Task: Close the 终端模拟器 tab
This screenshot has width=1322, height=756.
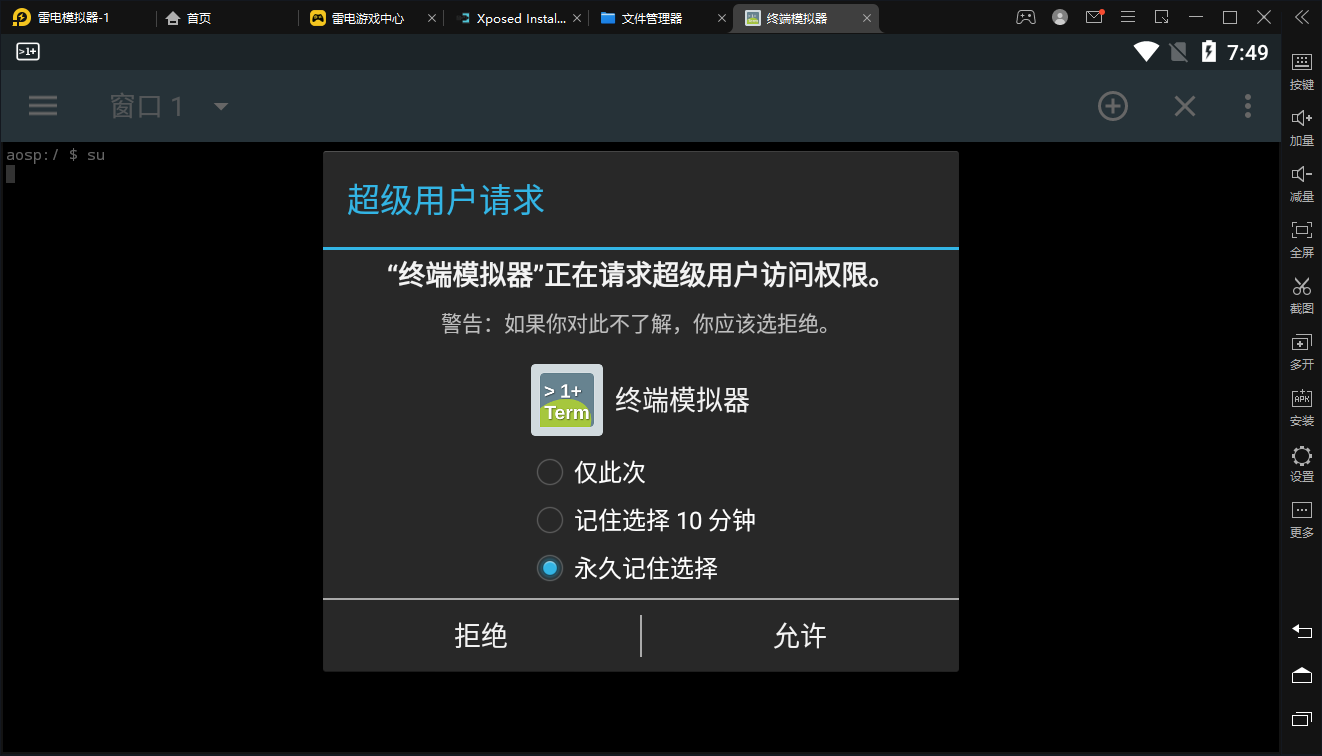Action: click(867, 18)
